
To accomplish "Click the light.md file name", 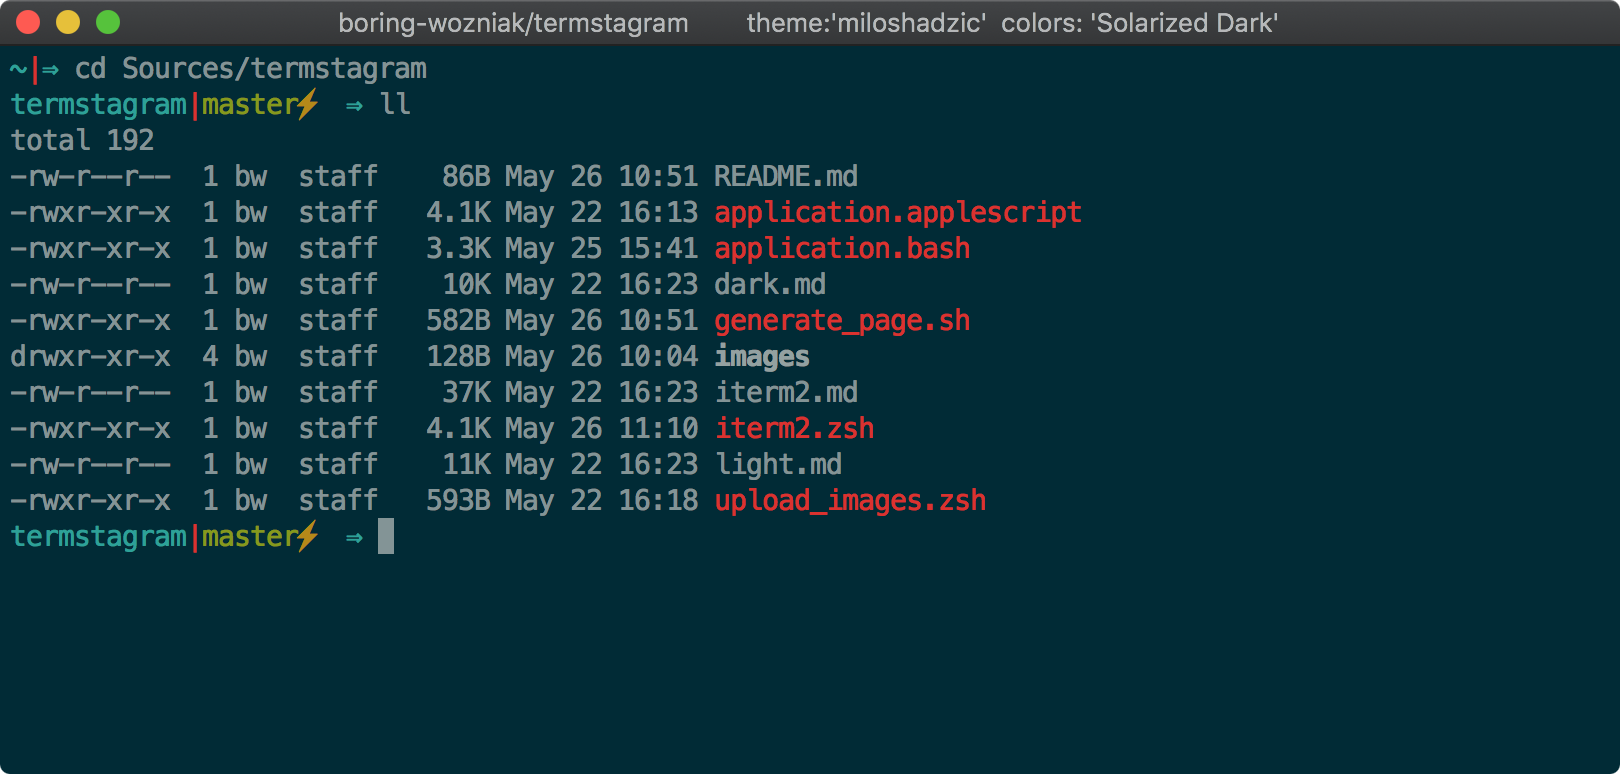I will coord(778,465).
